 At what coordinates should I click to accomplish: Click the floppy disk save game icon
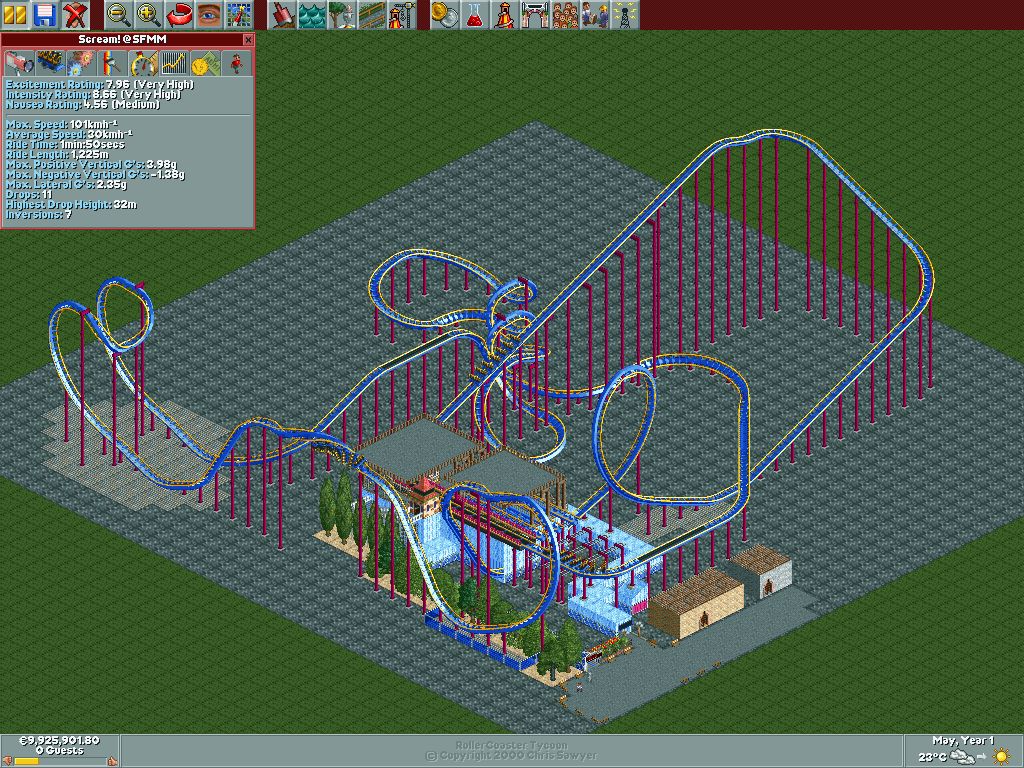(x=45, y=14)
